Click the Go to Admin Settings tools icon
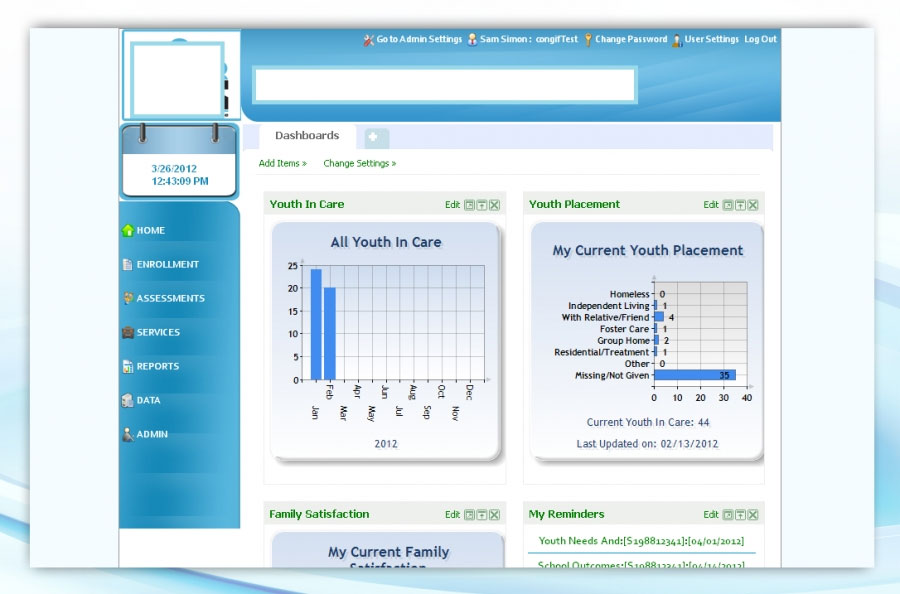 coord(368,40)
